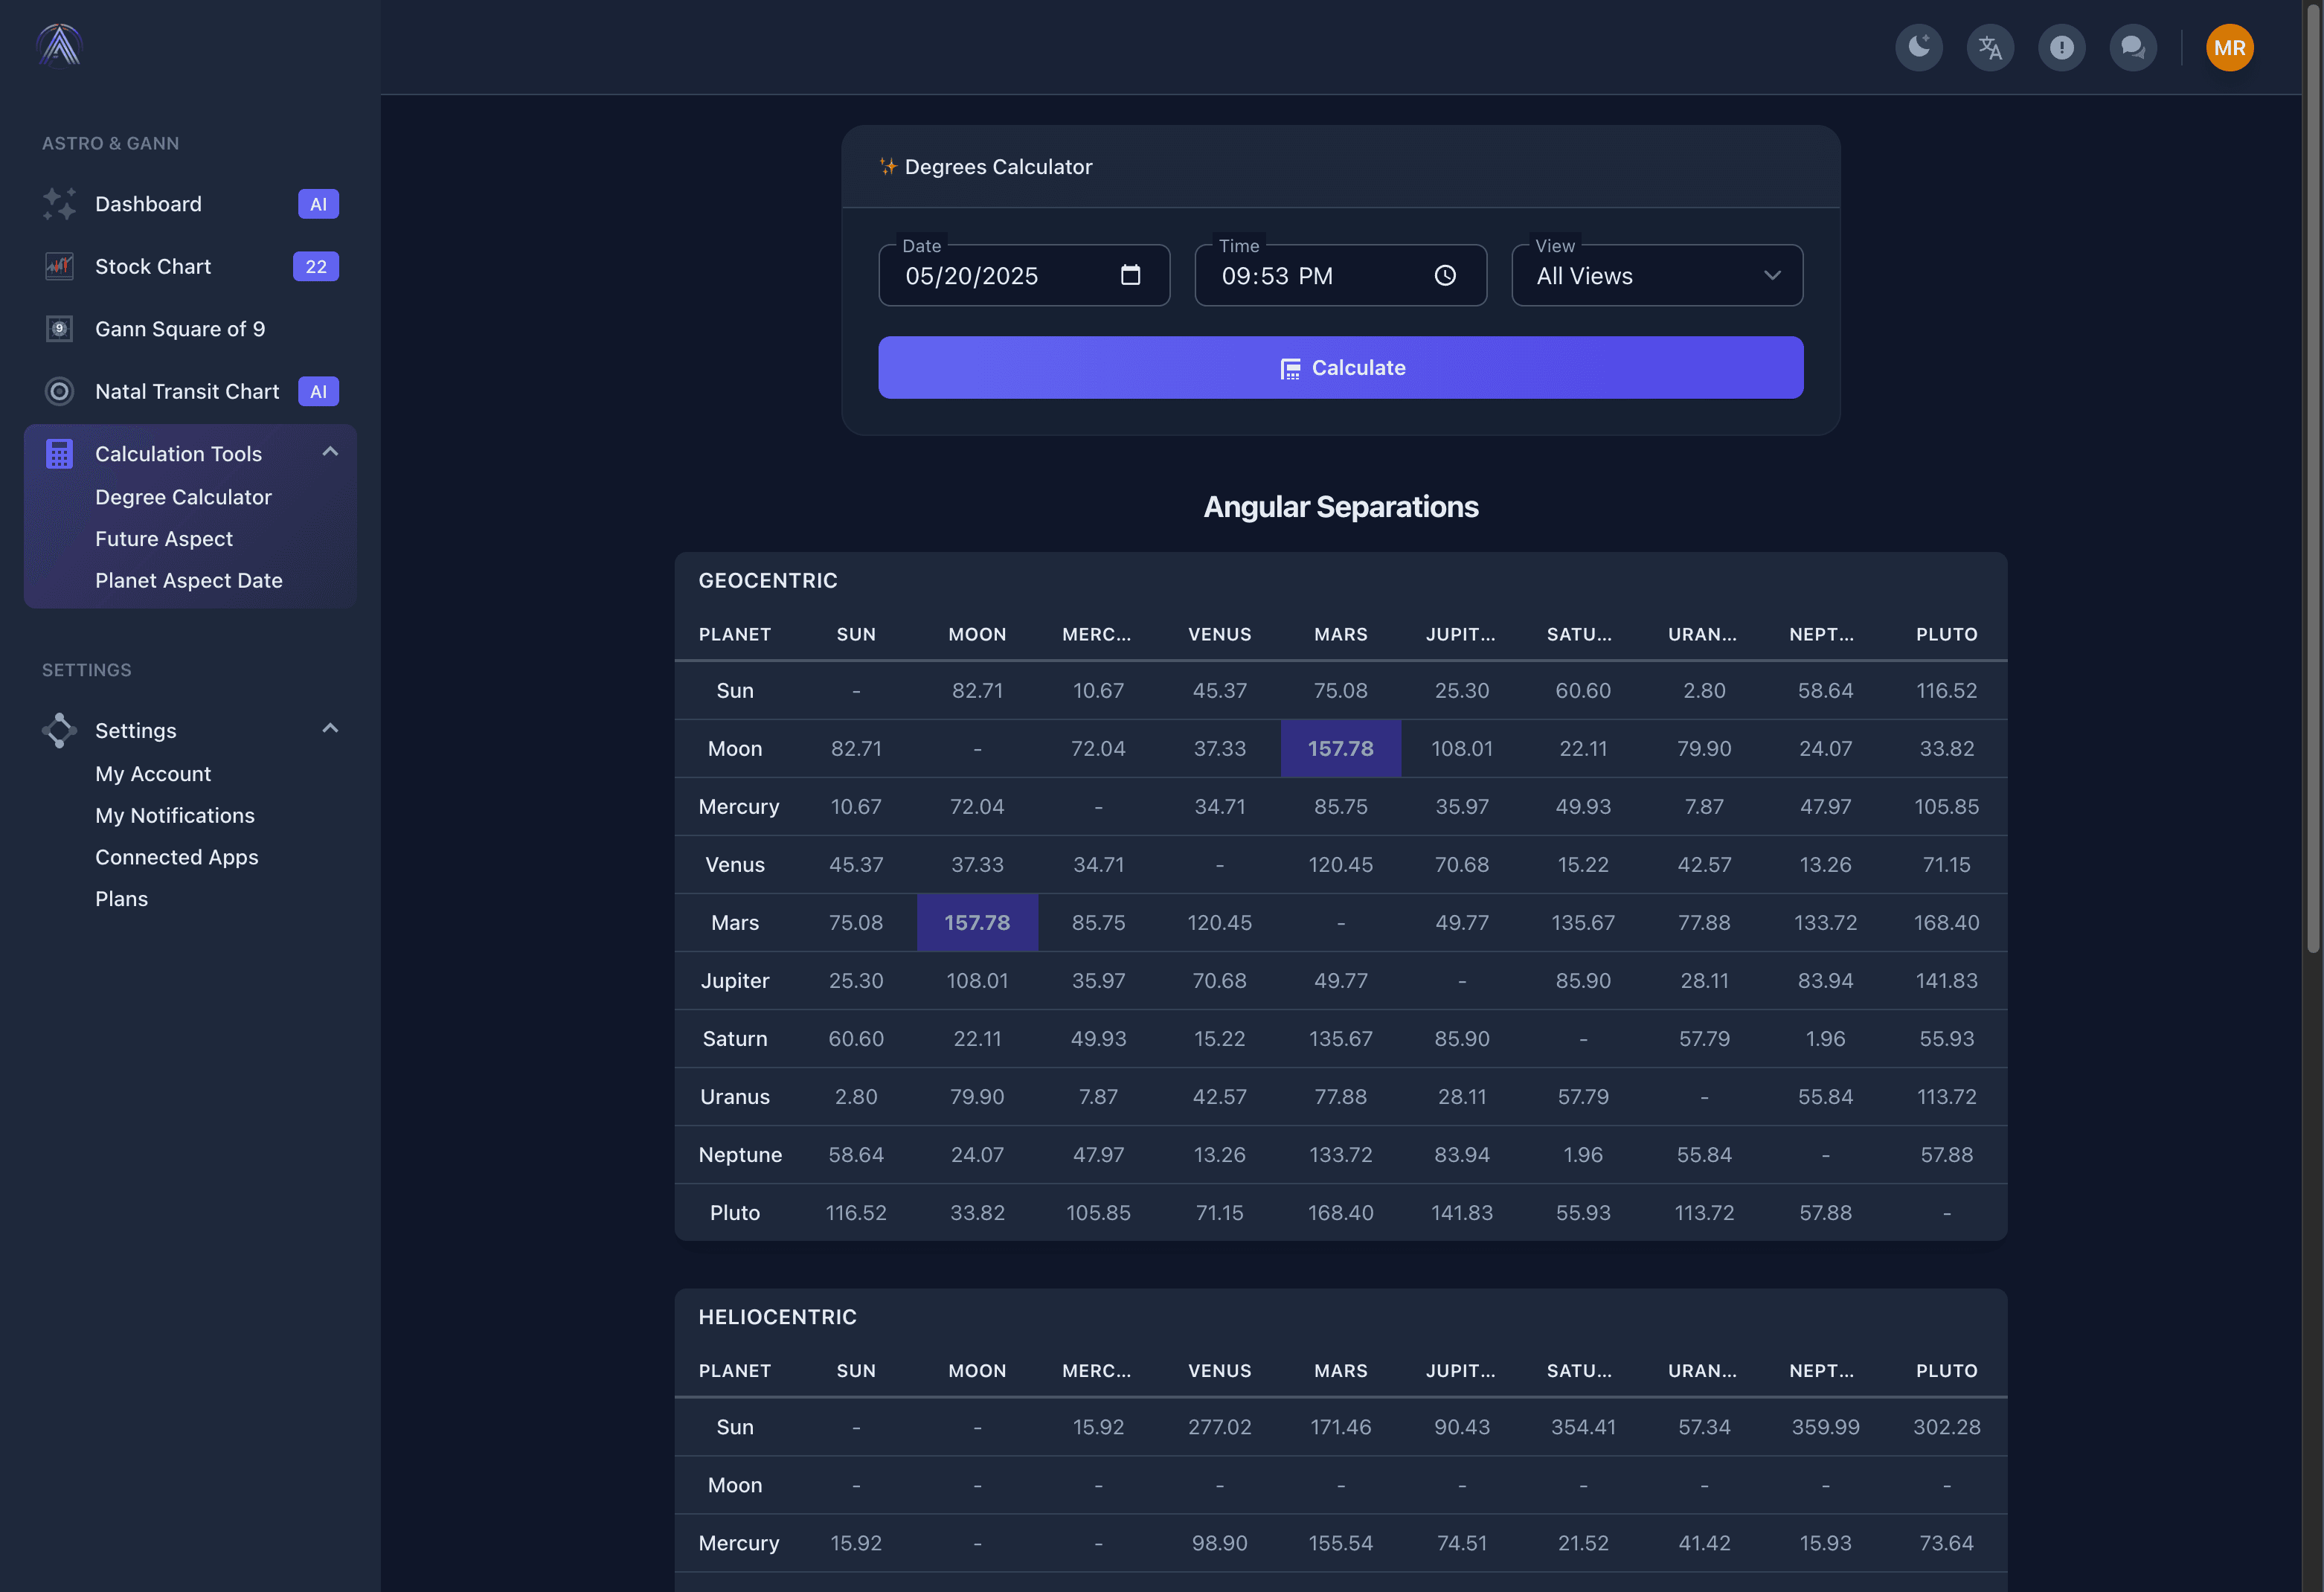Click the Calculation Tools calculator icon
The image size is (2324, 1592).
coord(59,454)
